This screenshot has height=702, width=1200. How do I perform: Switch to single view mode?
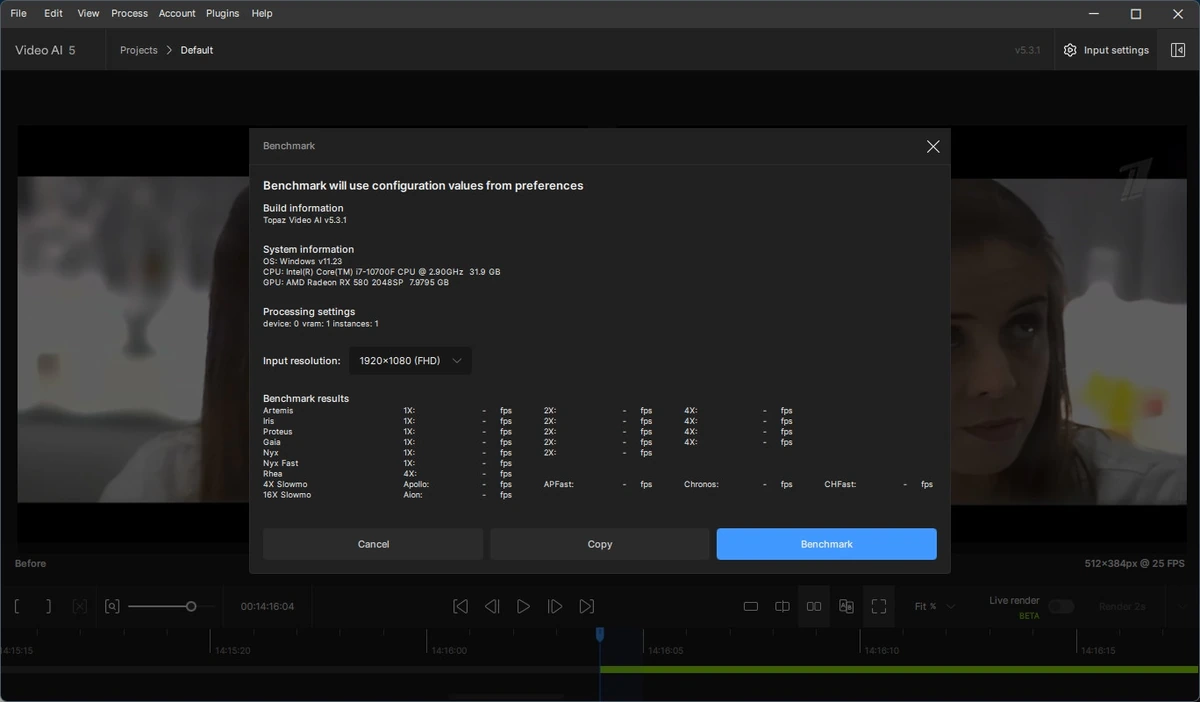point(751,606)
